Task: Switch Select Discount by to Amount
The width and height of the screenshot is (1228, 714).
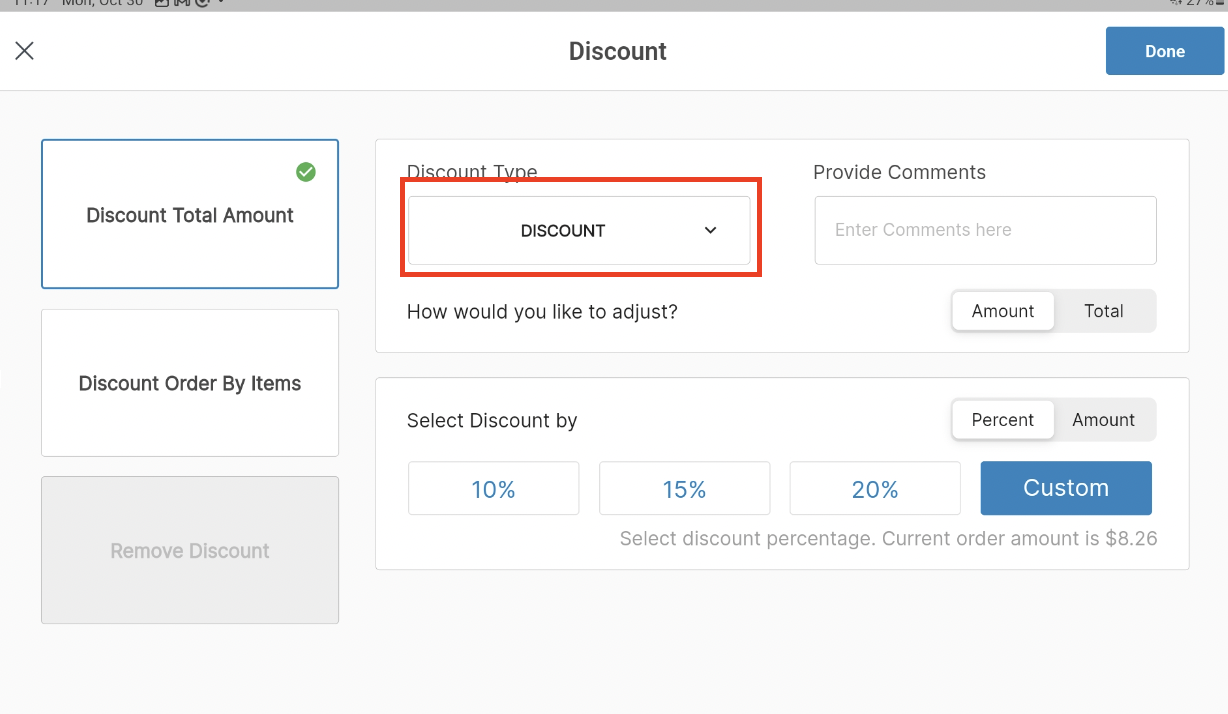Action: coord(1103,420)
